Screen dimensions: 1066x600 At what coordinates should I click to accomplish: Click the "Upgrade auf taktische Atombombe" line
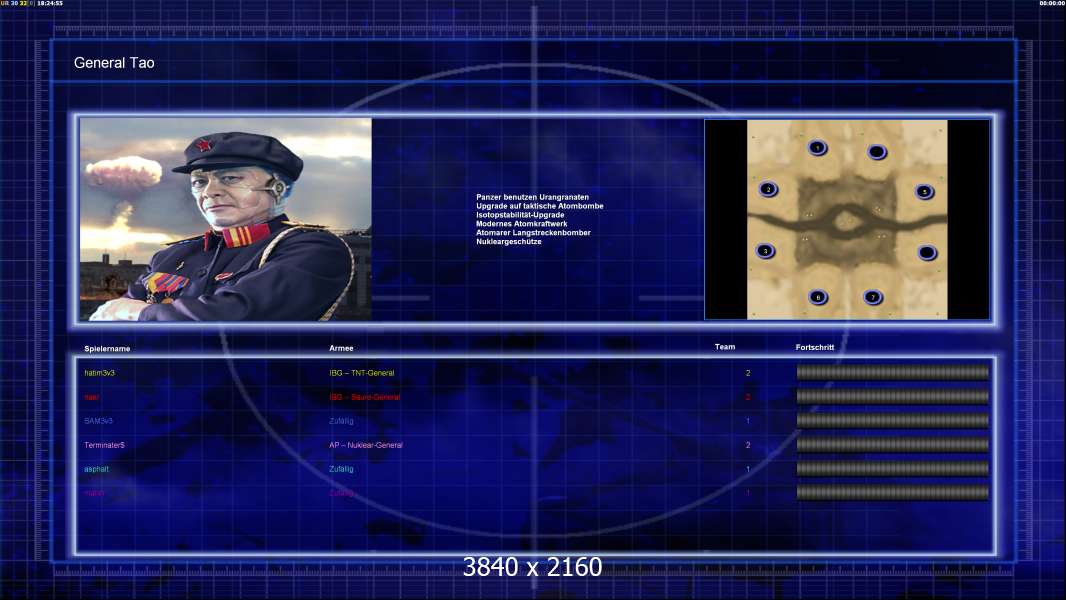pos(540,206)
